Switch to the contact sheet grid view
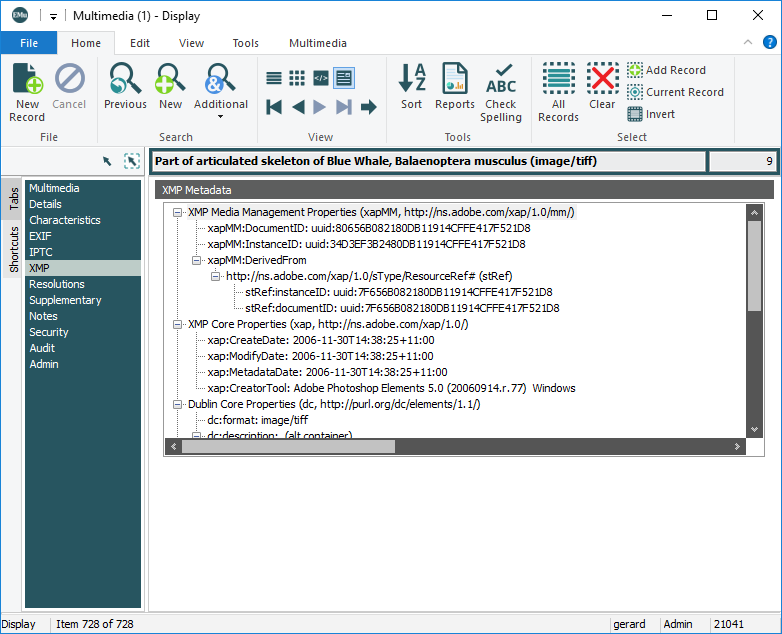This screenshot has width=782, height=634. 297,78
